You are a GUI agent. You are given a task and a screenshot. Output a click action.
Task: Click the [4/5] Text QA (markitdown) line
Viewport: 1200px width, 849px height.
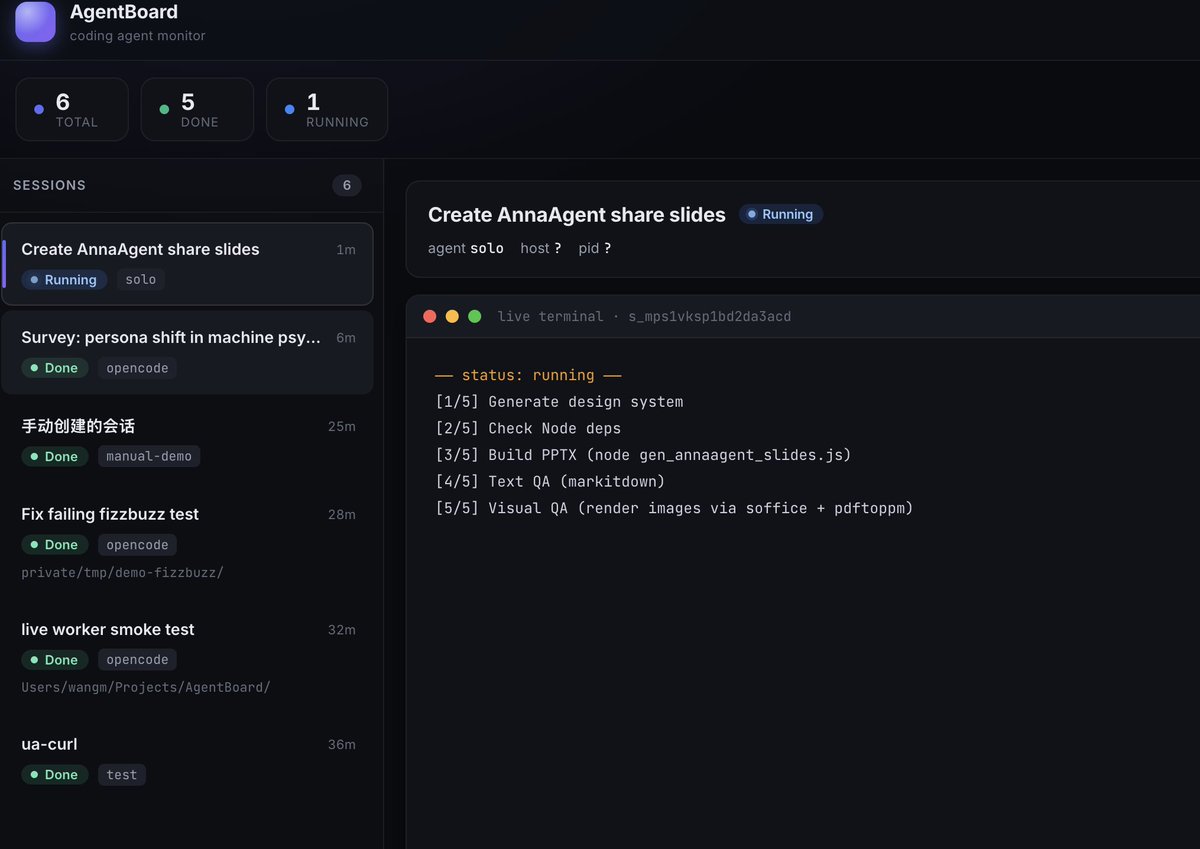click(550, 482)
